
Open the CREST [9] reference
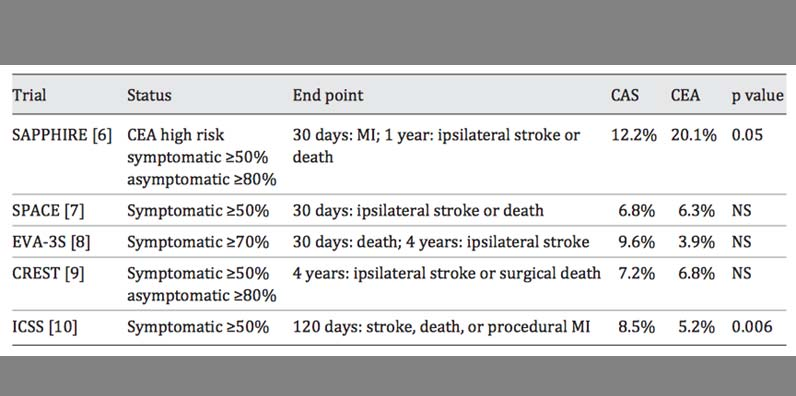click(x=49, y=274)
